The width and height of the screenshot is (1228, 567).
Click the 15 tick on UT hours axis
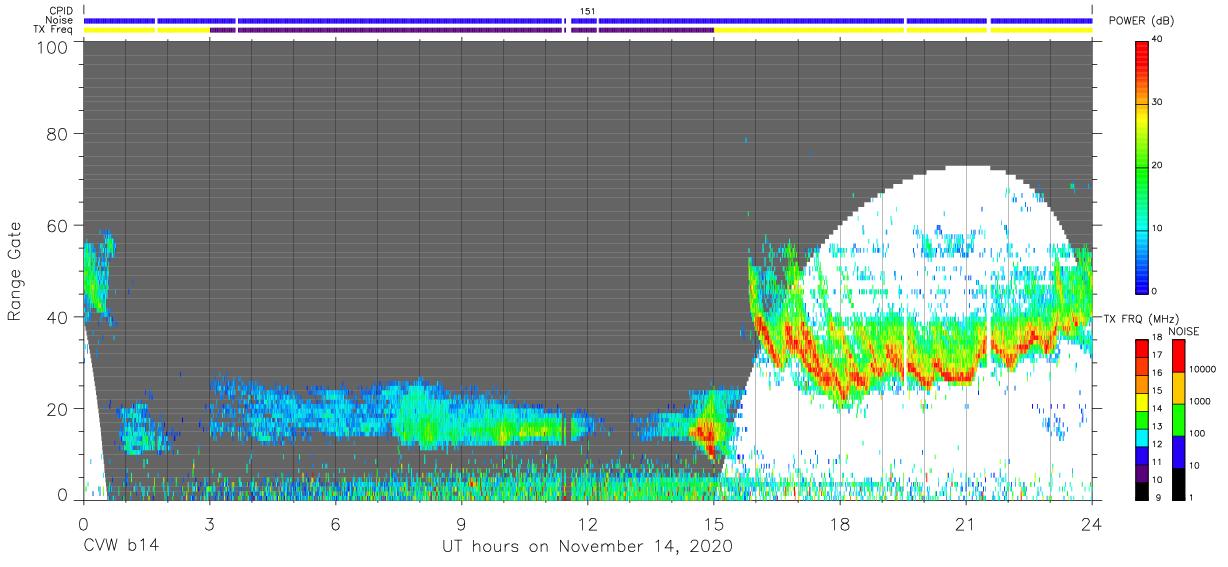point(713,523)
